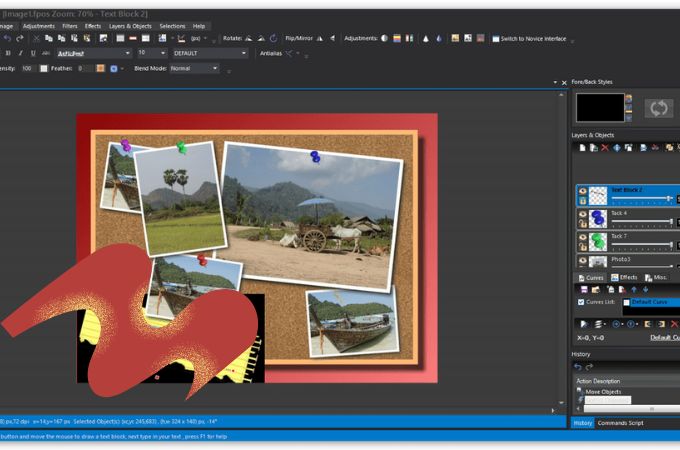Viewport: 680px width, 450px height.
Task: Click Switch to Novice Interface button
Action: 529,39
